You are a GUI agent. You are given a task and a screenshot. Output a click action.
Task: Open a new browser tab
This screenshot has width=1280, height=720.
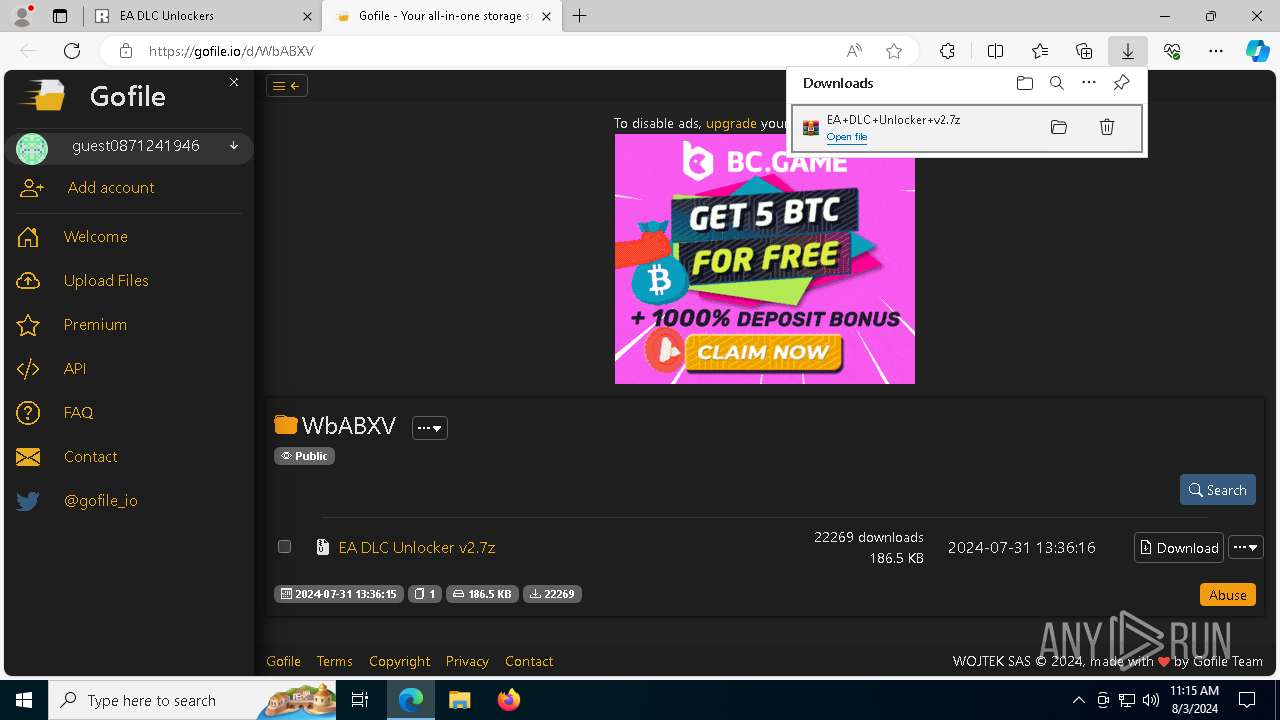(x=580, y=16)
